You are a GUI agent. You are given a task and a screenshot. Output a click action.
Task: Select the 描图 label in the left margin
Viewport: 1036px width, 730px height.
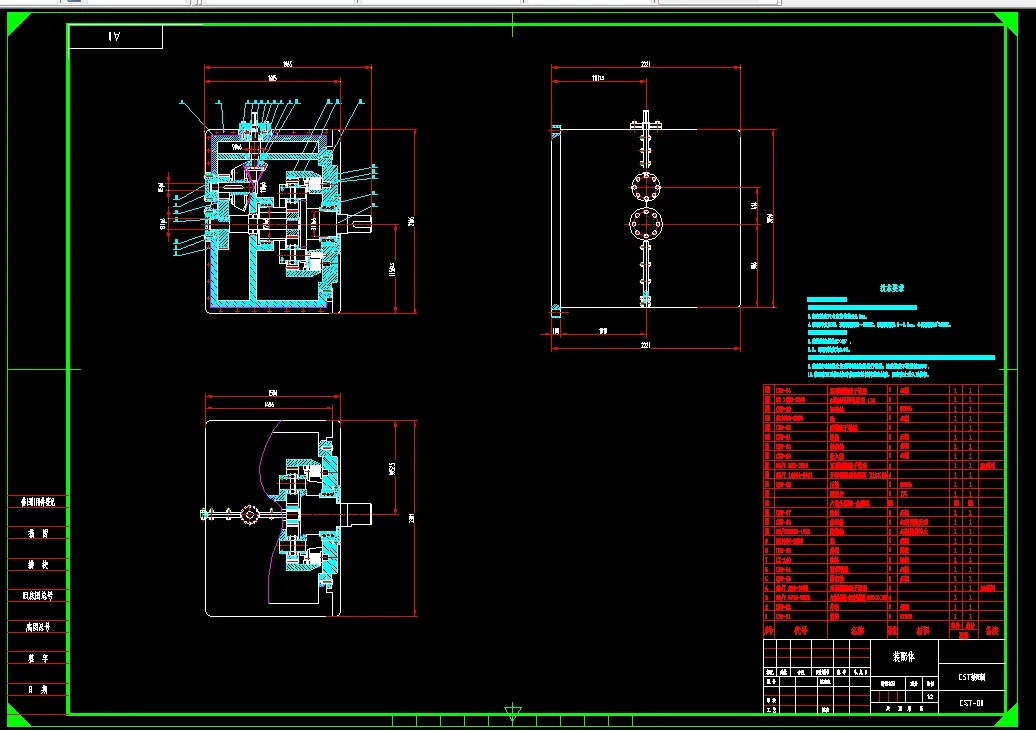[38, 534]
